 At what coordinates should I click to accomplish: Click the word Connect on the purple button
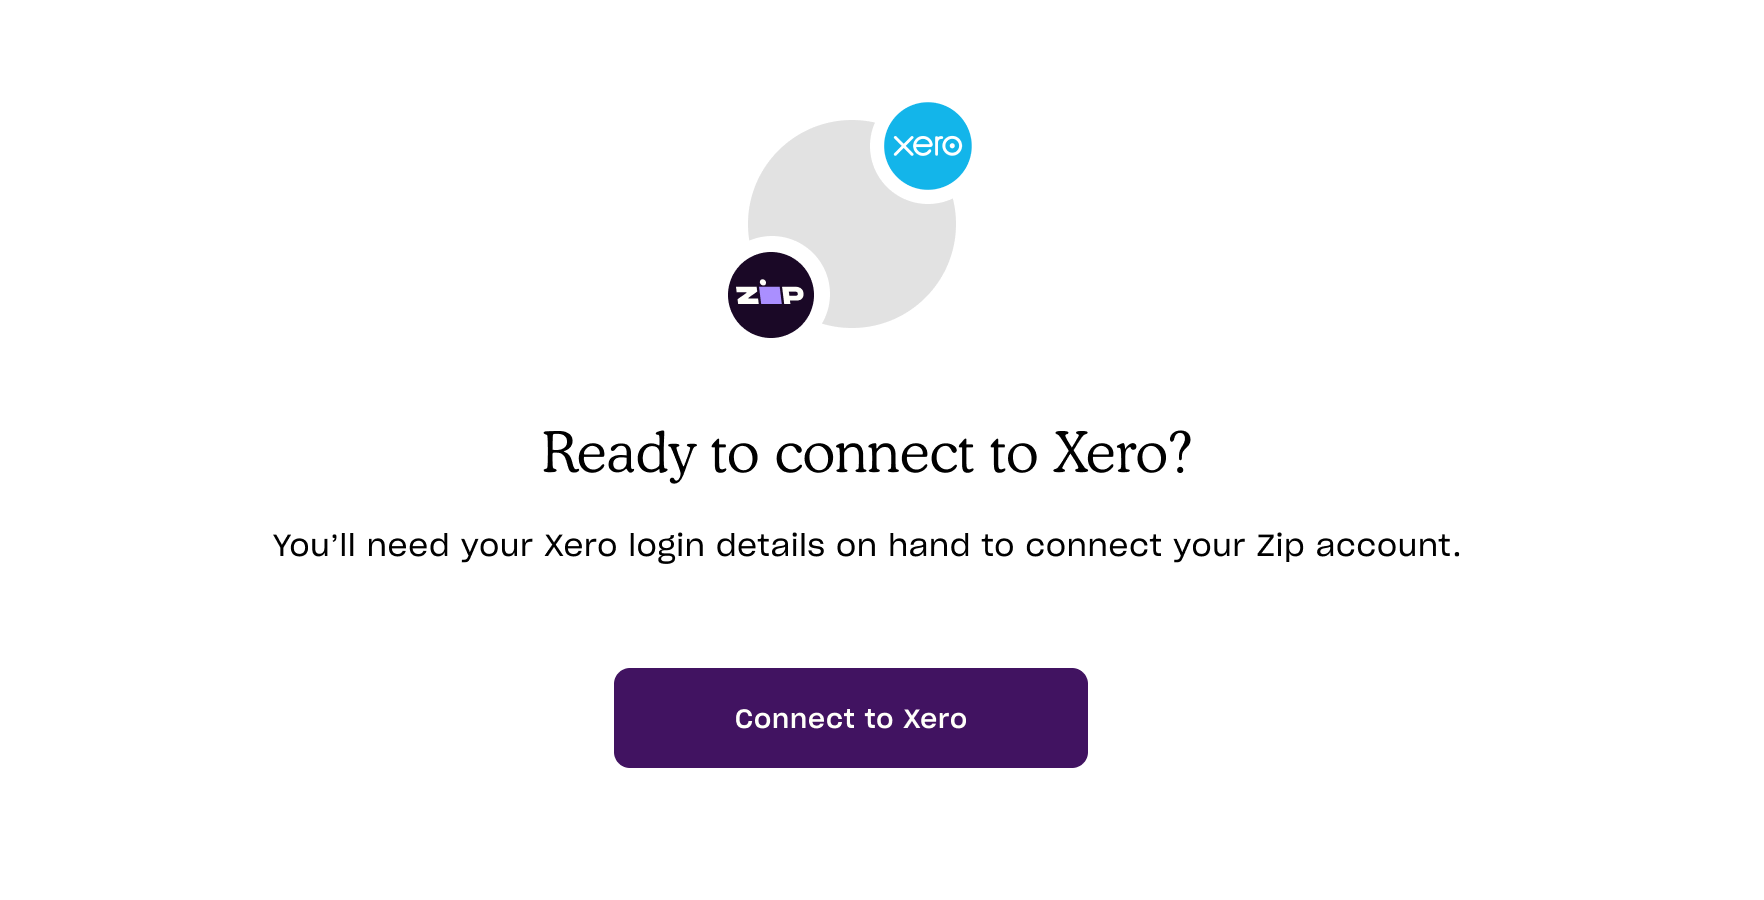click(x=795, y=719)
